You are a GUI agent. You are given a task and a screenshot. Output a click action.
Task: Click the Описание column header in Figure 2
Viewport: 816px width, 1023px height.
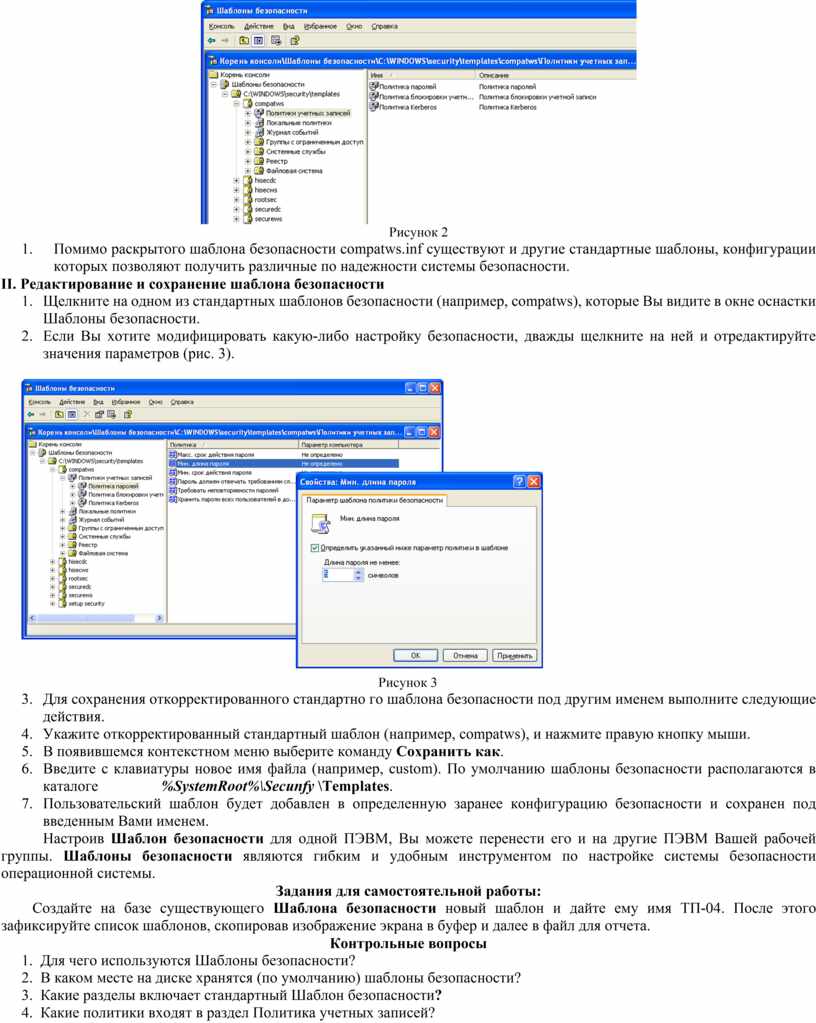556,76
